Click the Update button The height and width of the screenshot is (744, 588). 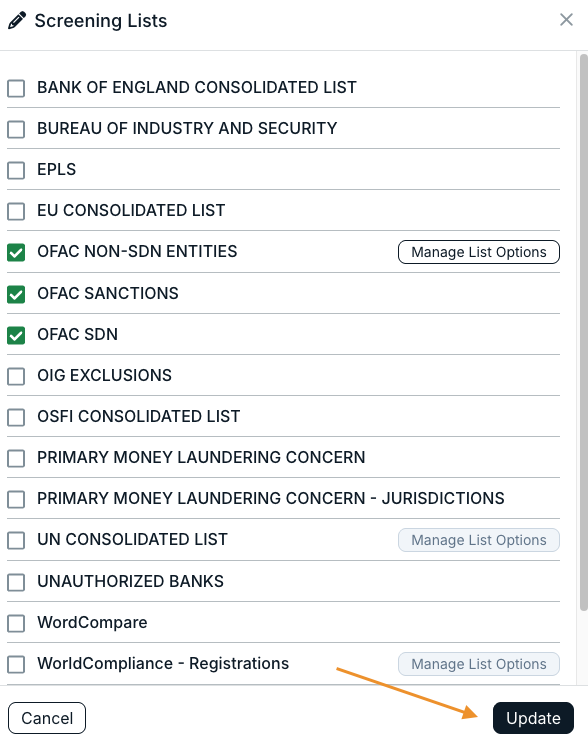coord(533,718)
